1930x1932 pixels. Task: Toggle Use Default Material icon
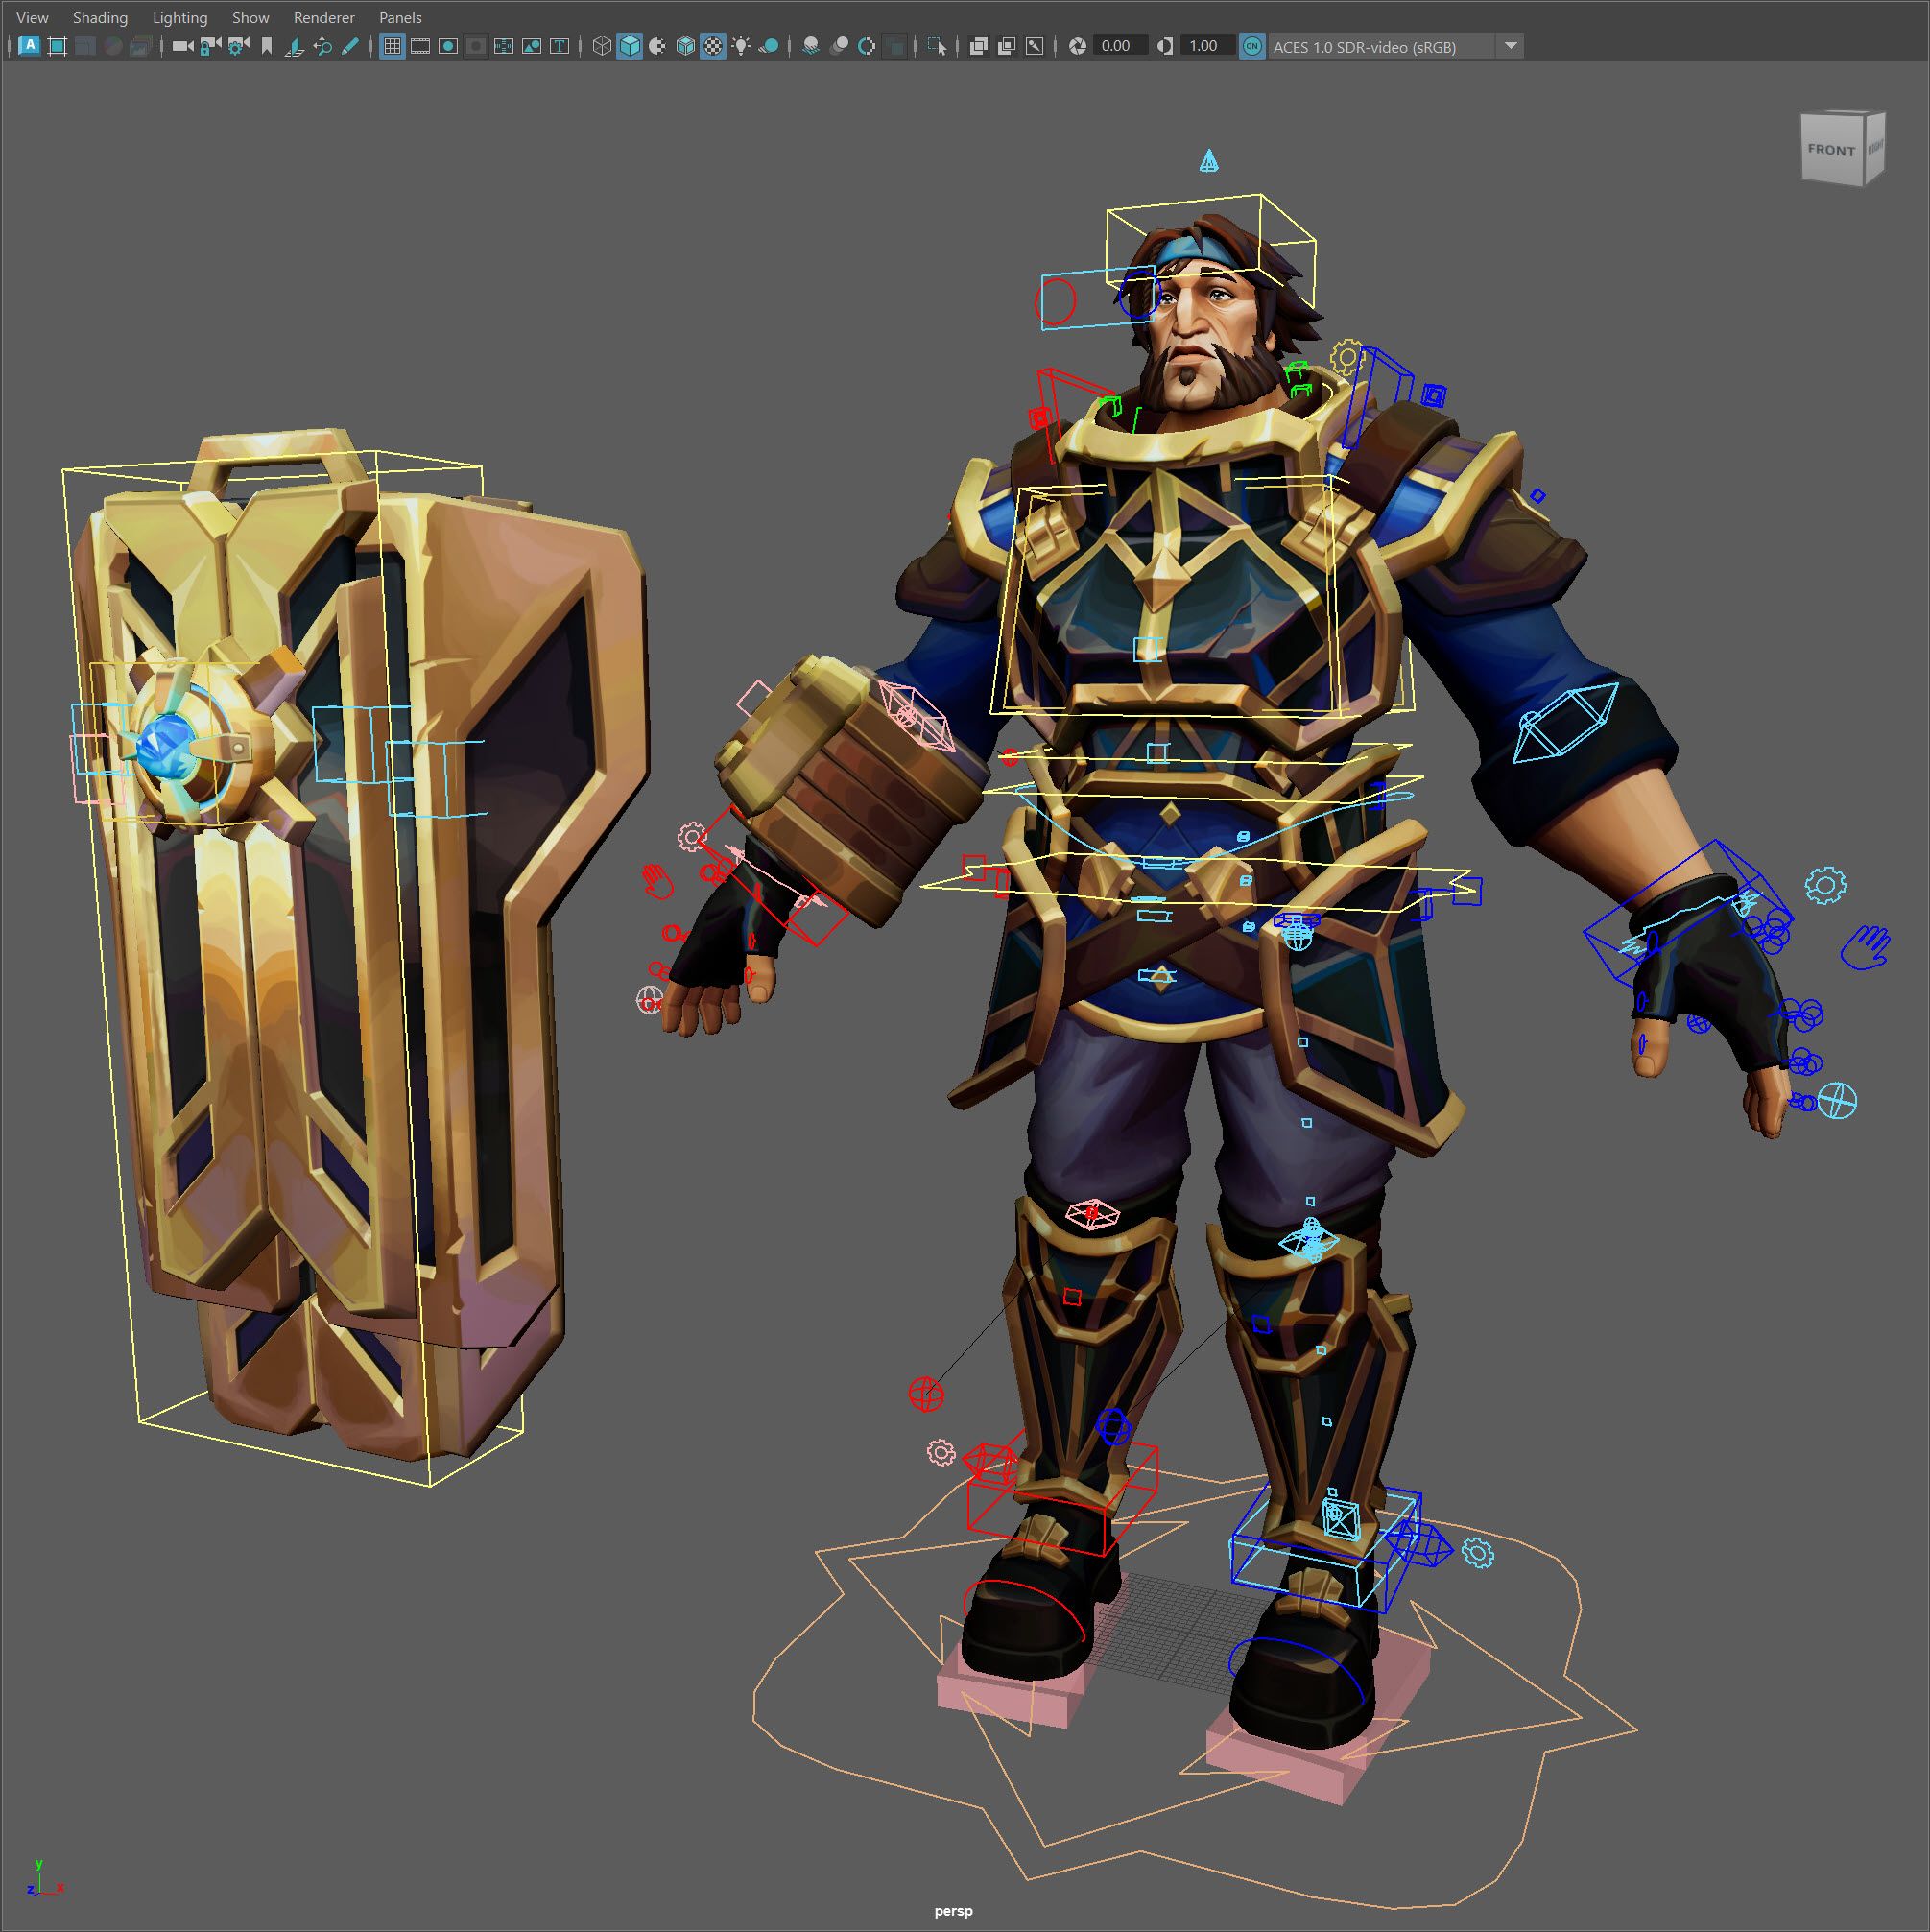pos(658,46)
